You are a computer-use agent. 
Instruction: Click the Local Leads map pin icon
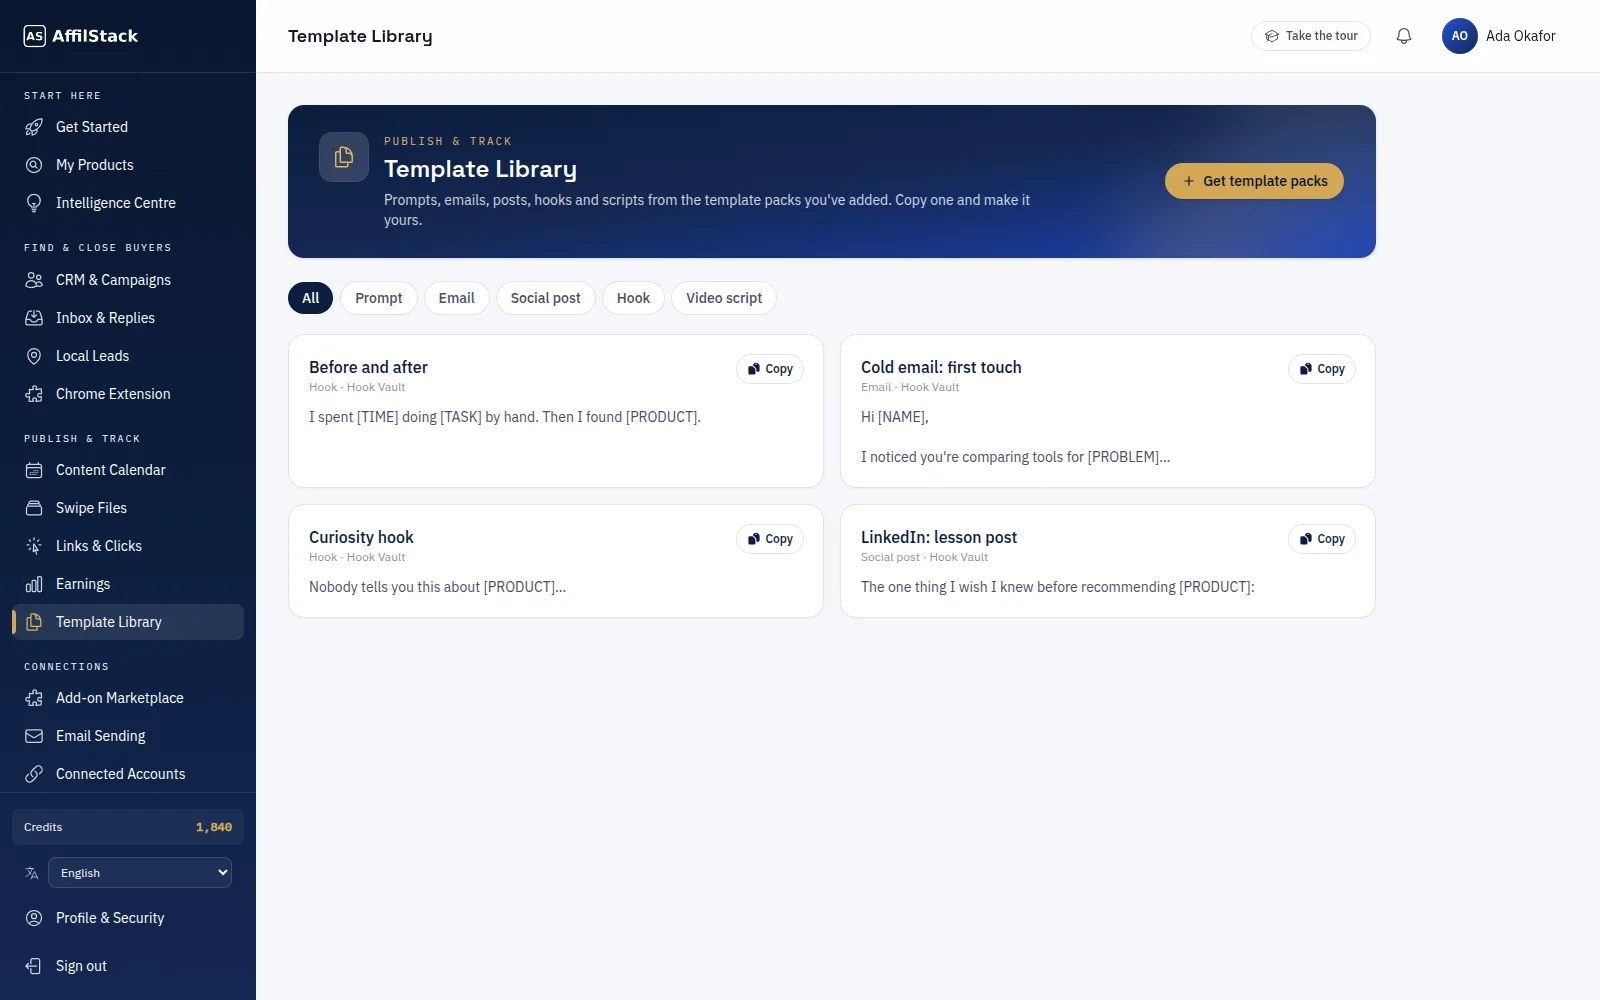coord(34,356)
